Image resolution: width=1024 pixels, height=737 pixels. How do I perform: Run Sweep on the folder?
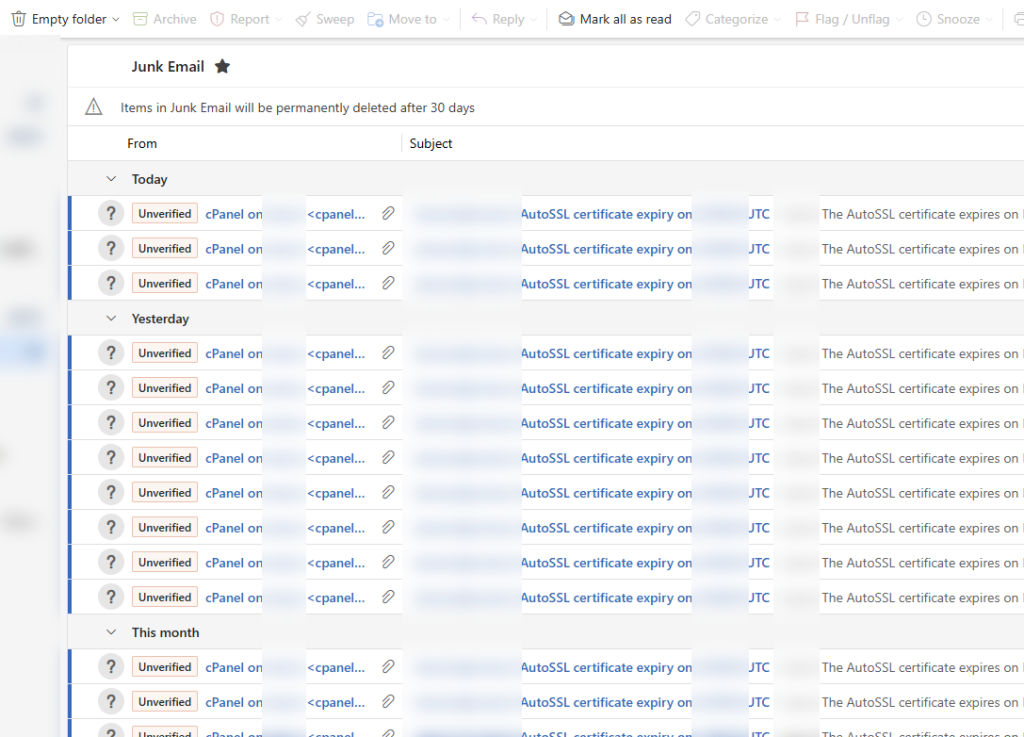[x=325, y=19]
